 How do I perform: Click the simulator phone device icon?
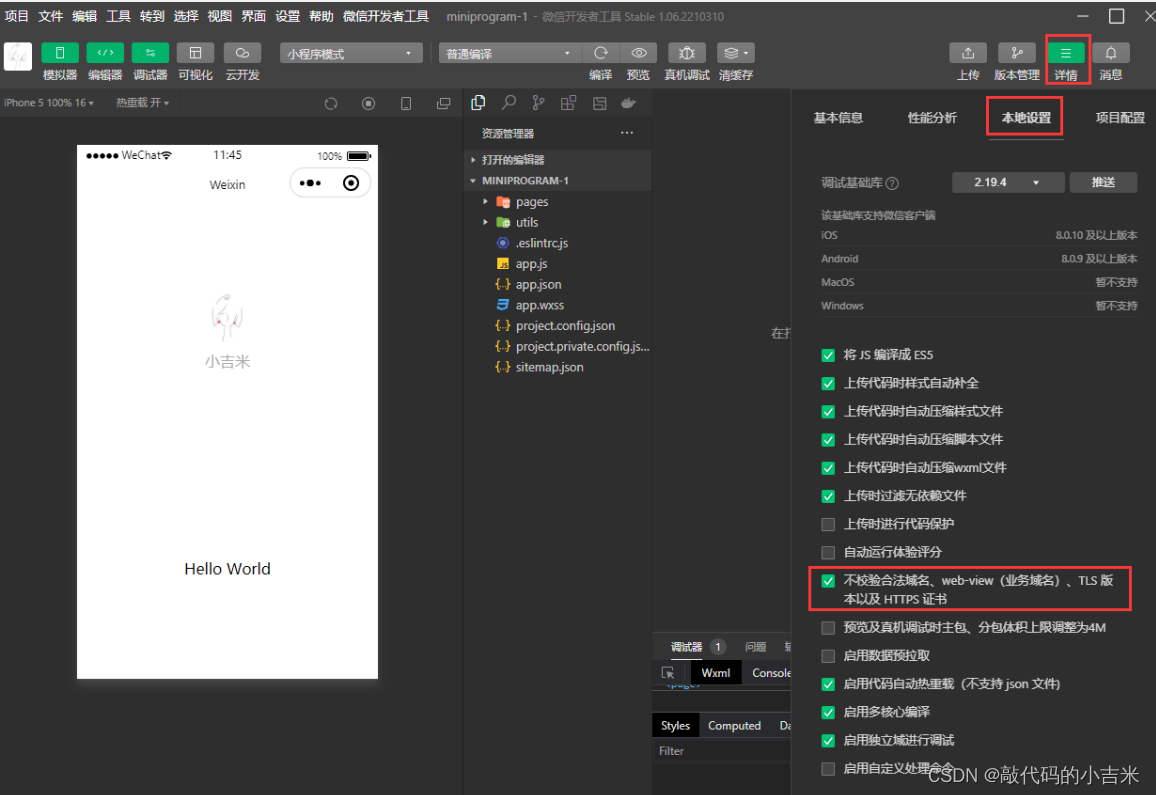tap(406, 104)
